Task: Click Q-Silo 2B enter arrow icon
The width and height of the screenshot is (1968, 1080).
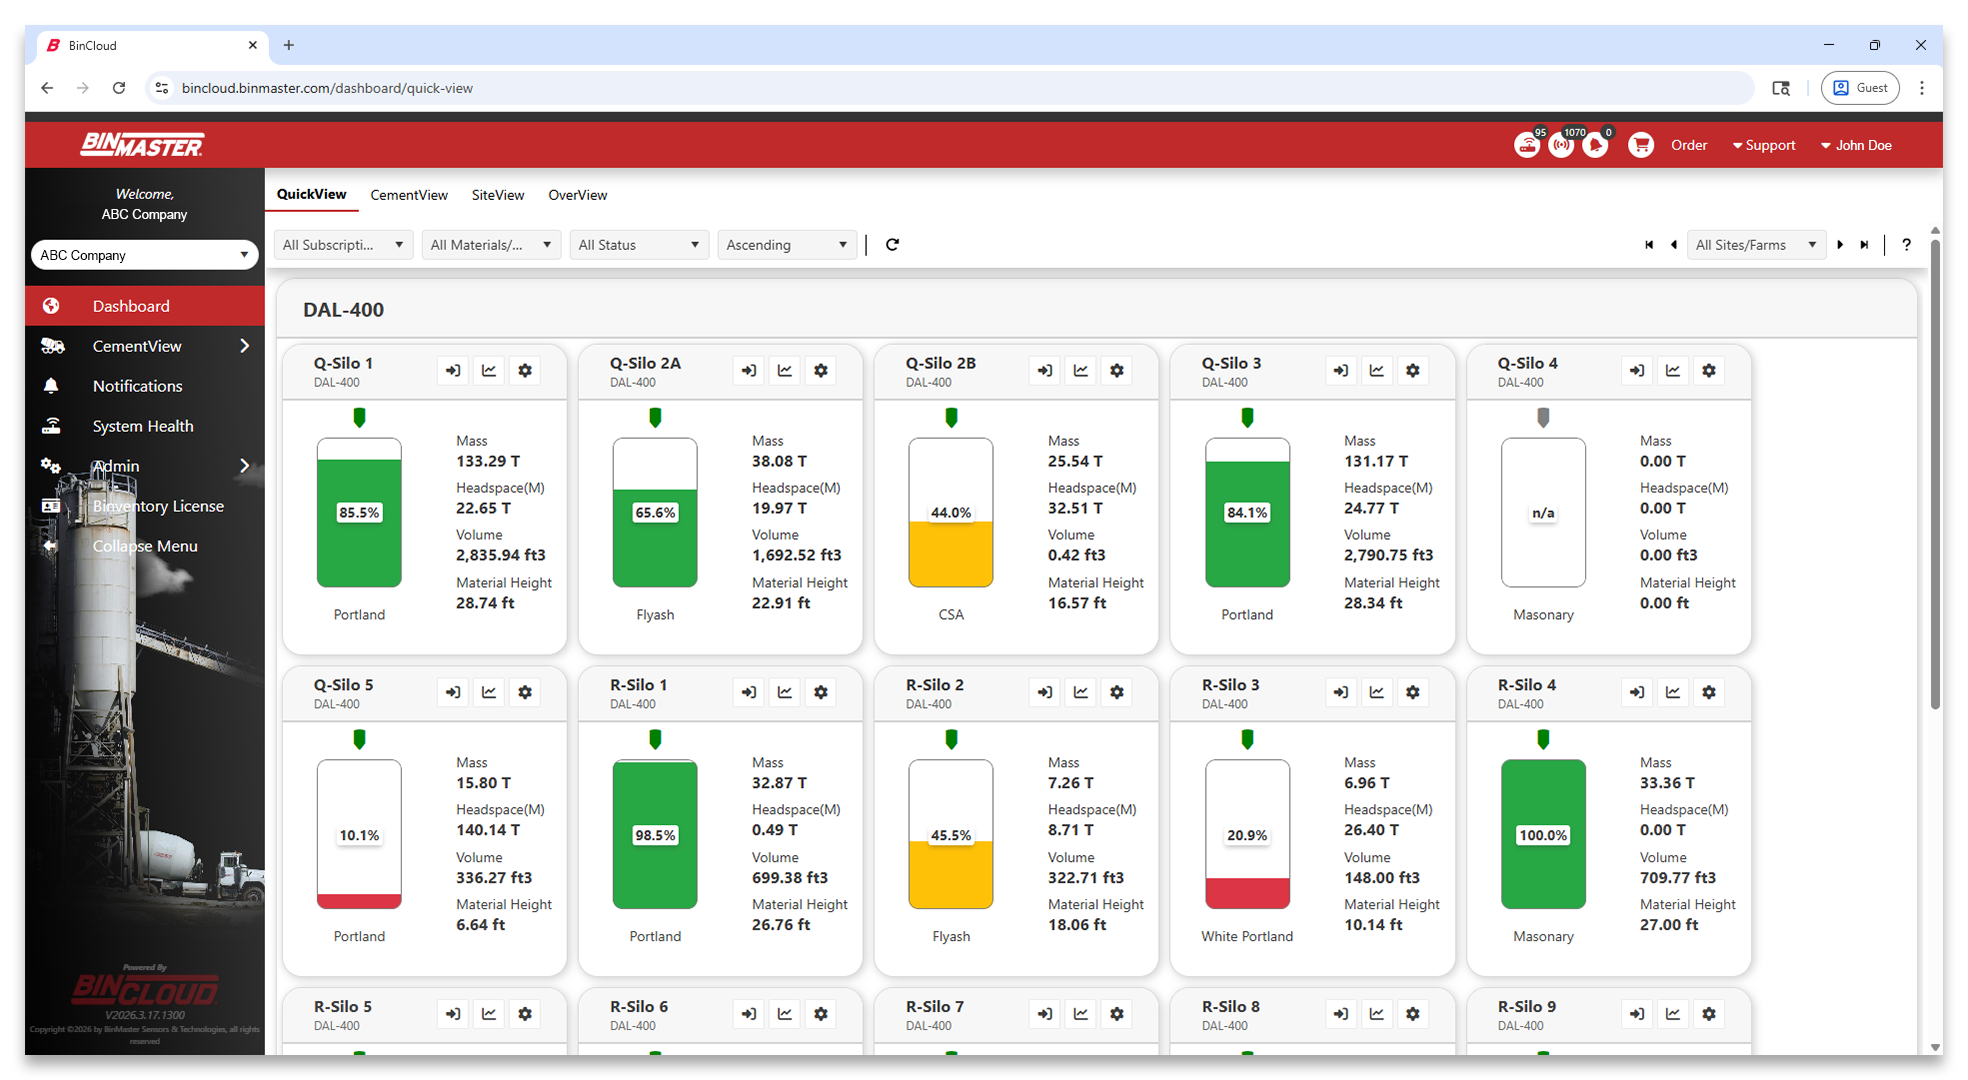Action: click(x=1045, y=371)
